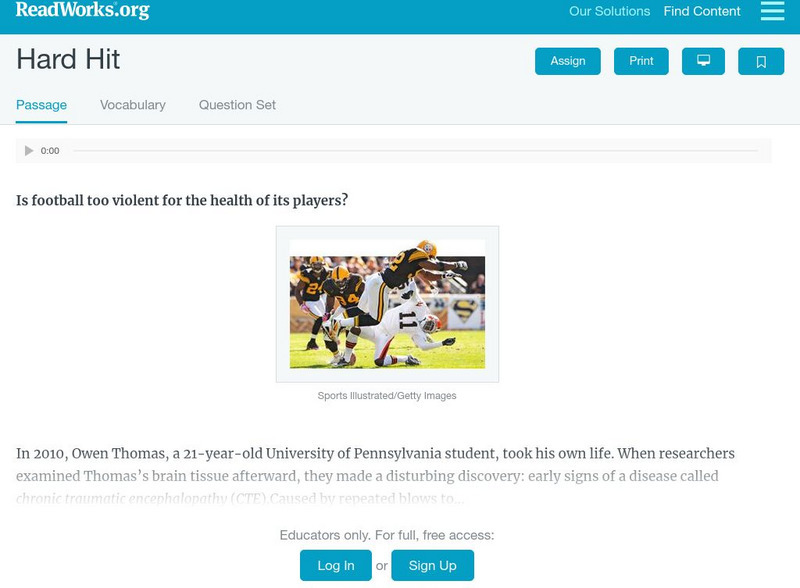Click the Log In button
This screenshot has height=588, width=800.
(x=336, y=566)
